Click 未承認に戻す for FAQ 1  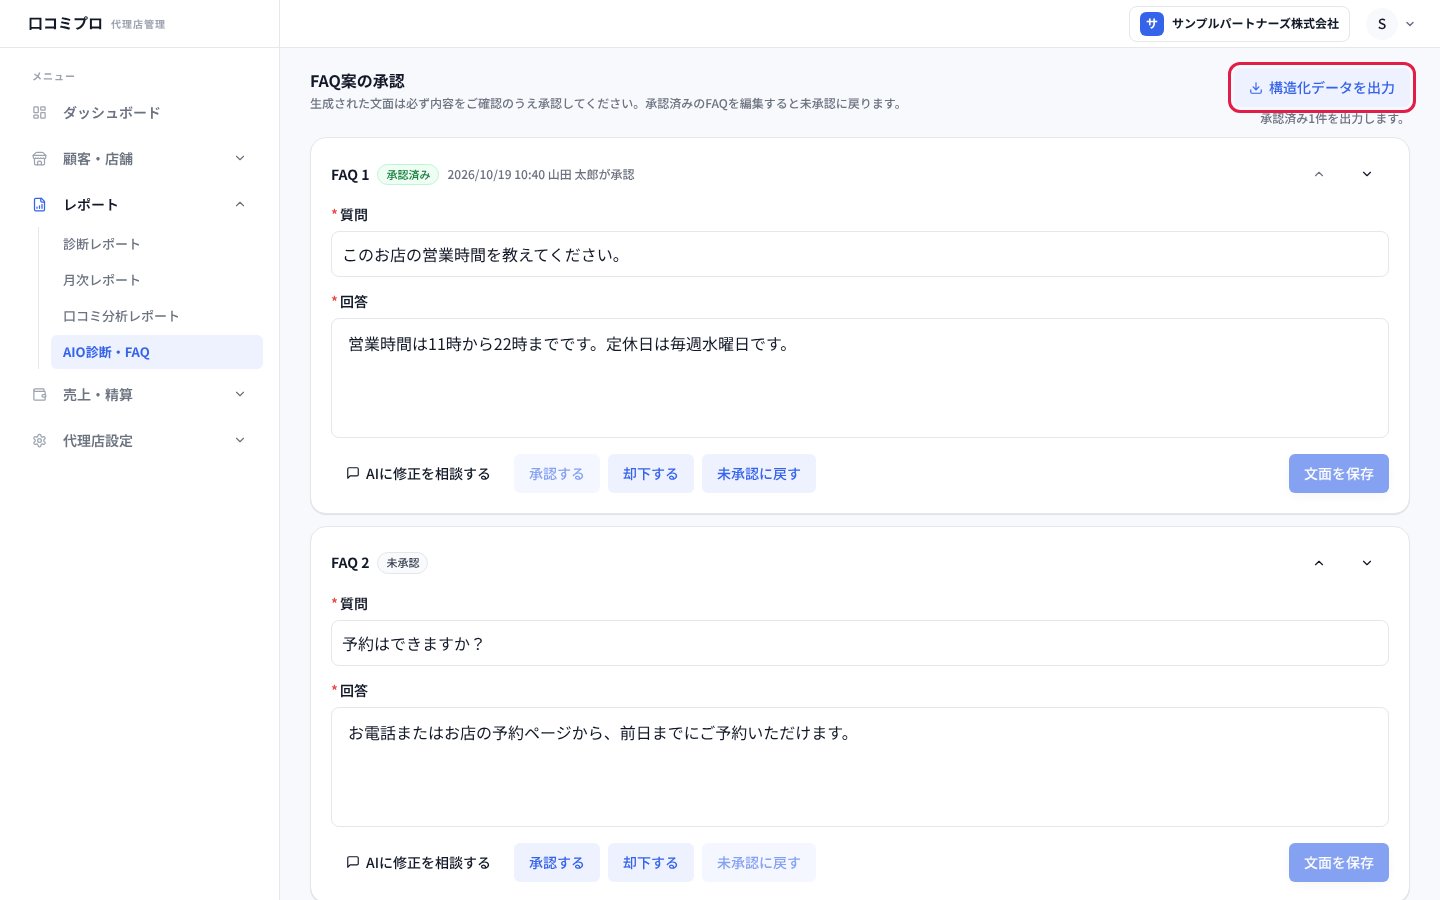[x=759, y=474]
